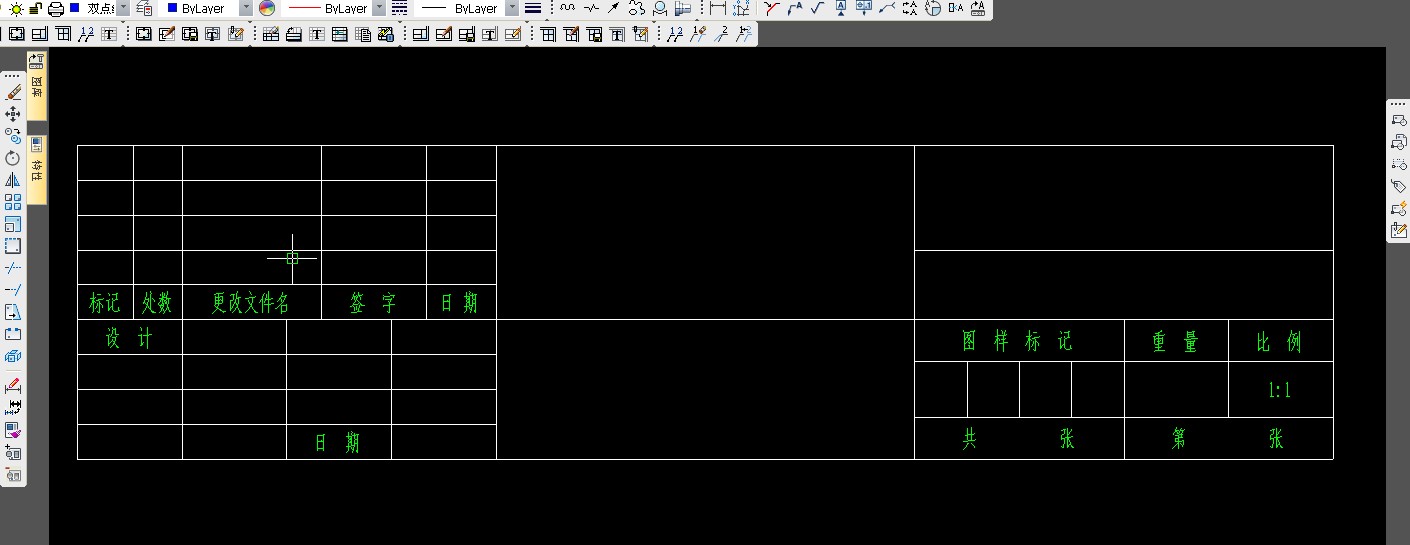Click the 图样标记 heading text
The image size is (1410, 545).
pos(1017,341)
